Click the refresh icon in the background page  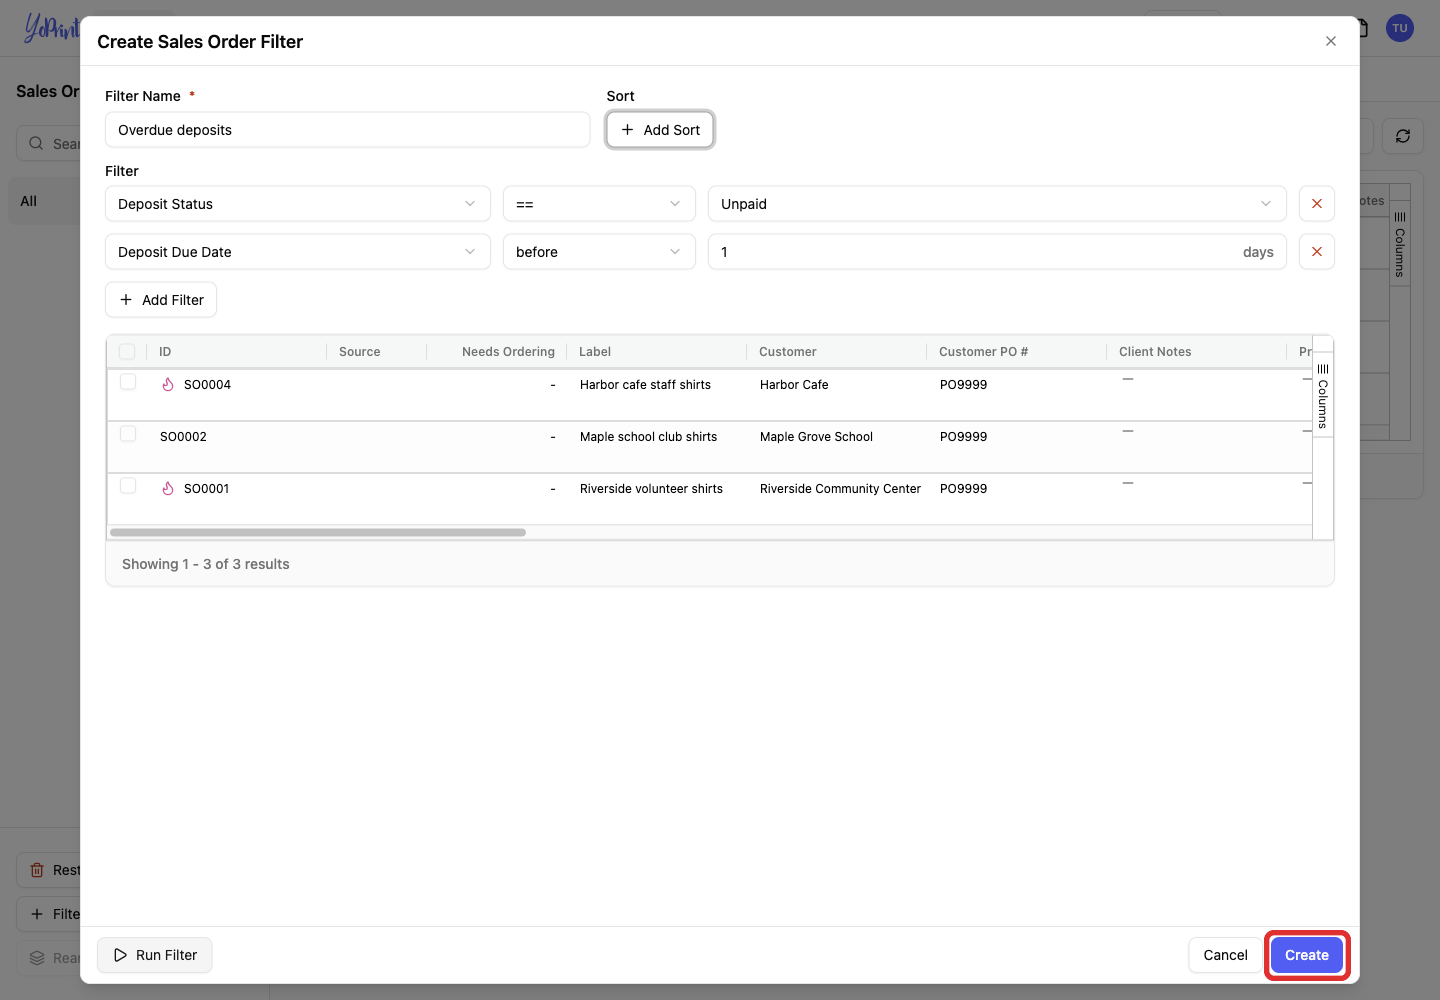(x=1402, y=136)
